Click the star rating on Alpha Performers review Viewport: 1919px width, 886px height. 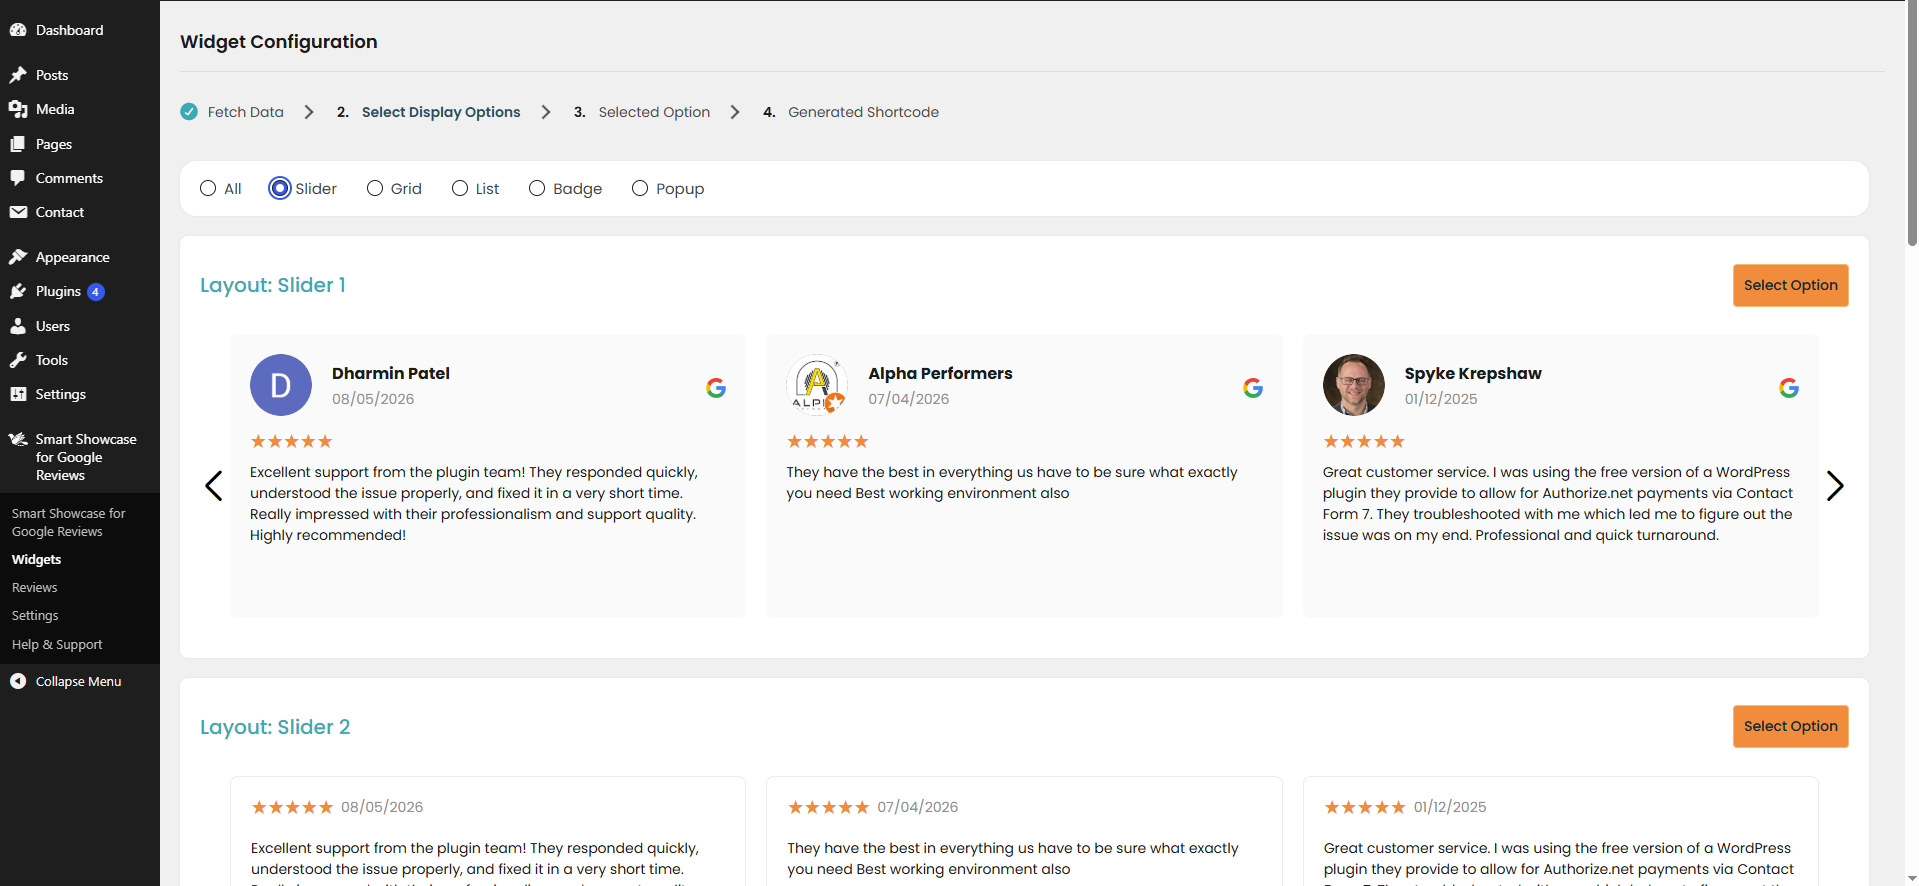click(827, 441)
